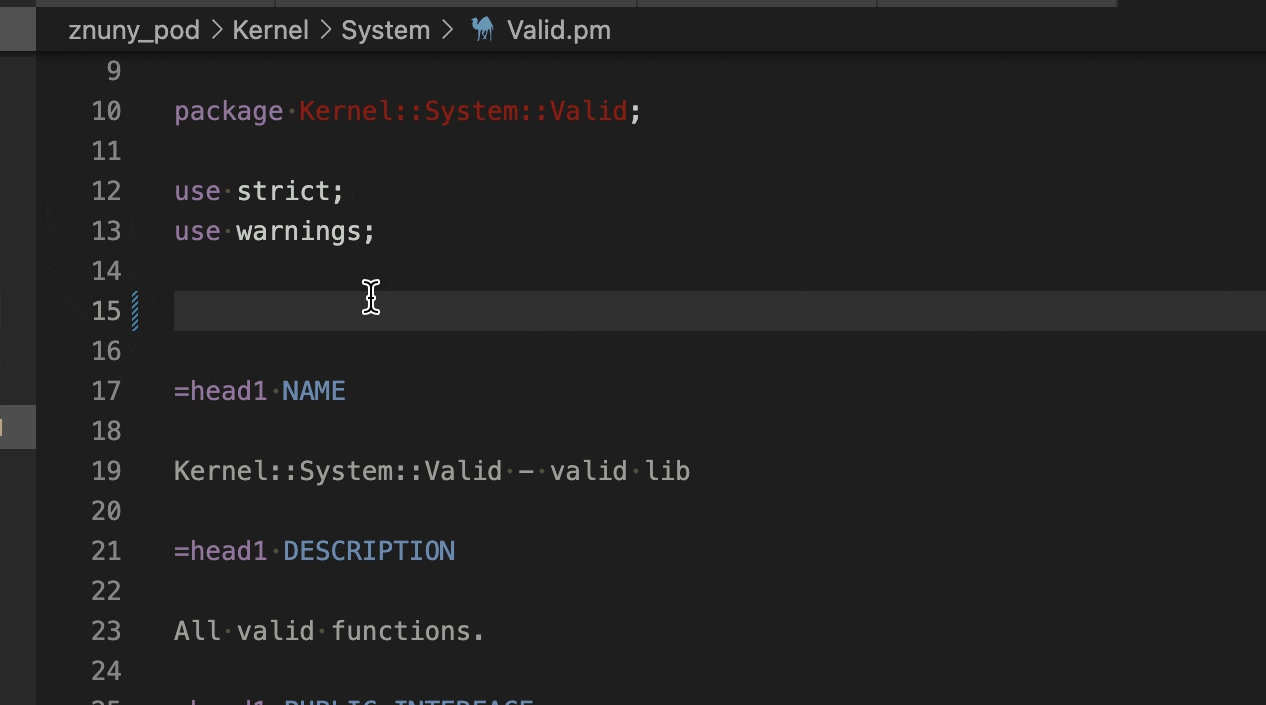Click 'use' keyword on line 13

(197, 231)
